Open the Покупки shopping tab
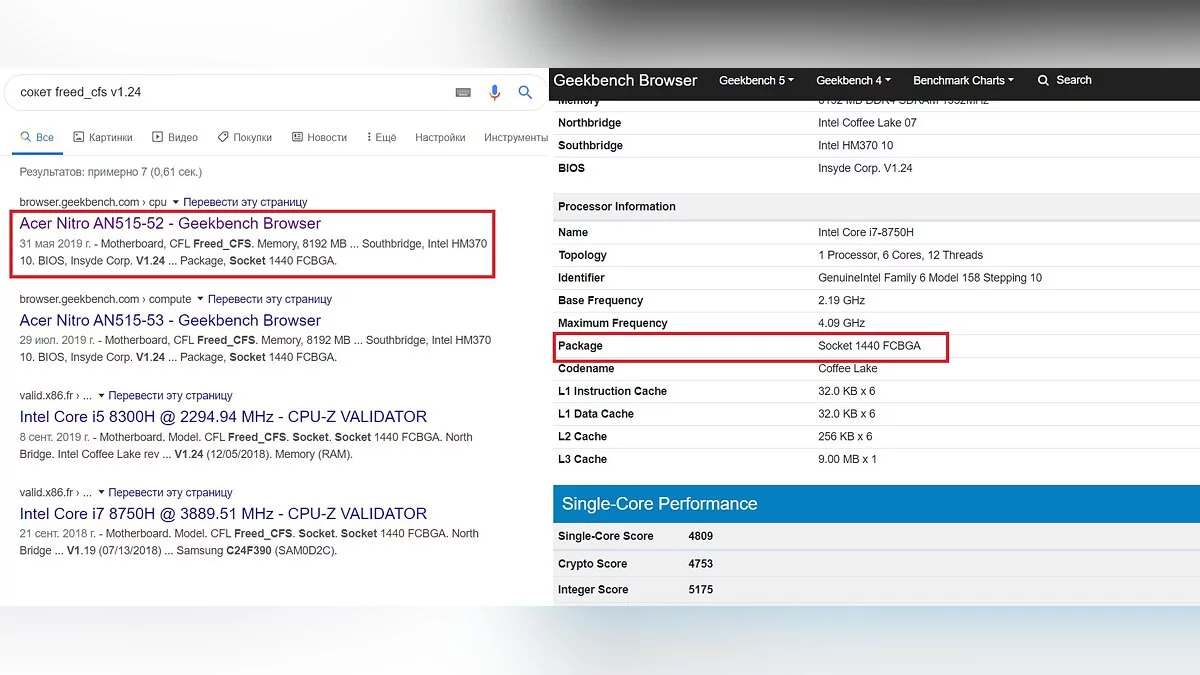Image resolution: width=1200 pixels, height=675 pixels. [245, 137]
